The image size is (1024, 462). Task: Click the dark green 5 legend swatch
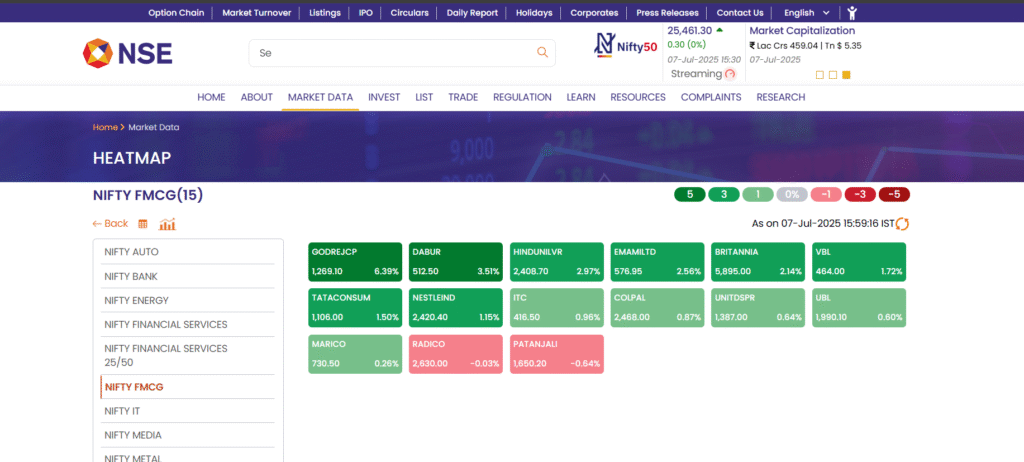[690, 195]
